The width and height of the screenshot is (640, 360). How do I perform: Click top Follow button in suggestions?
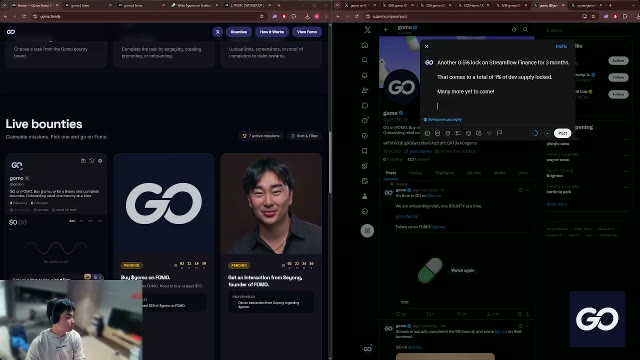pos(618,61)
